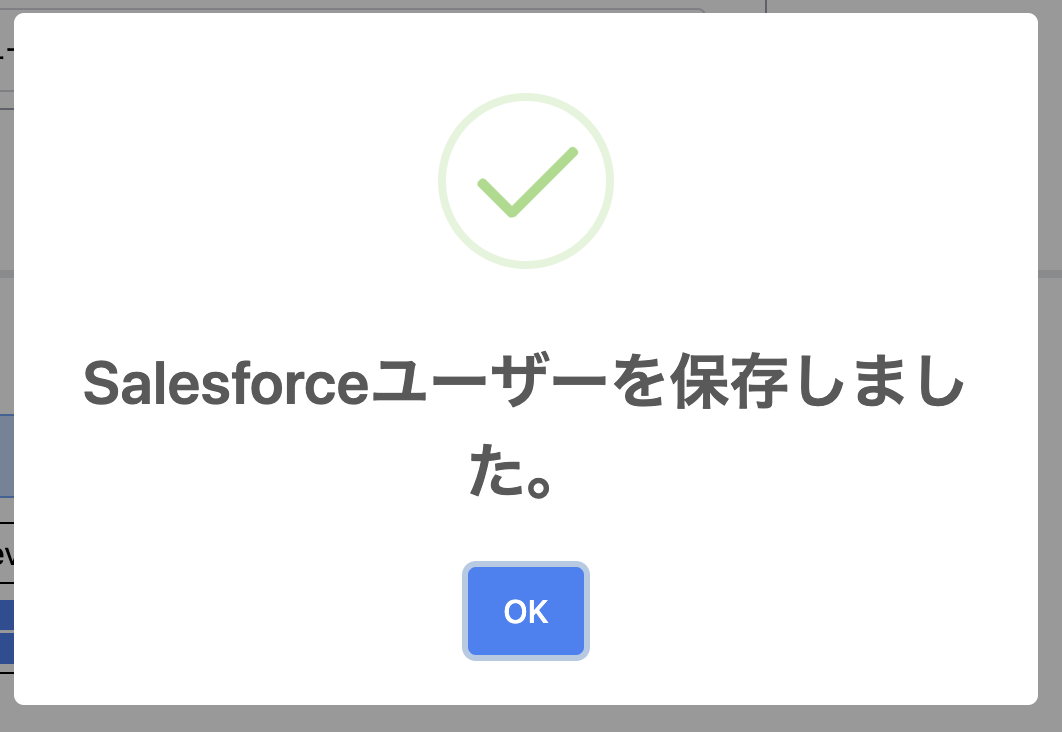
Task: Select the lower dark blue row at left edge
Action: coord(6,648)
